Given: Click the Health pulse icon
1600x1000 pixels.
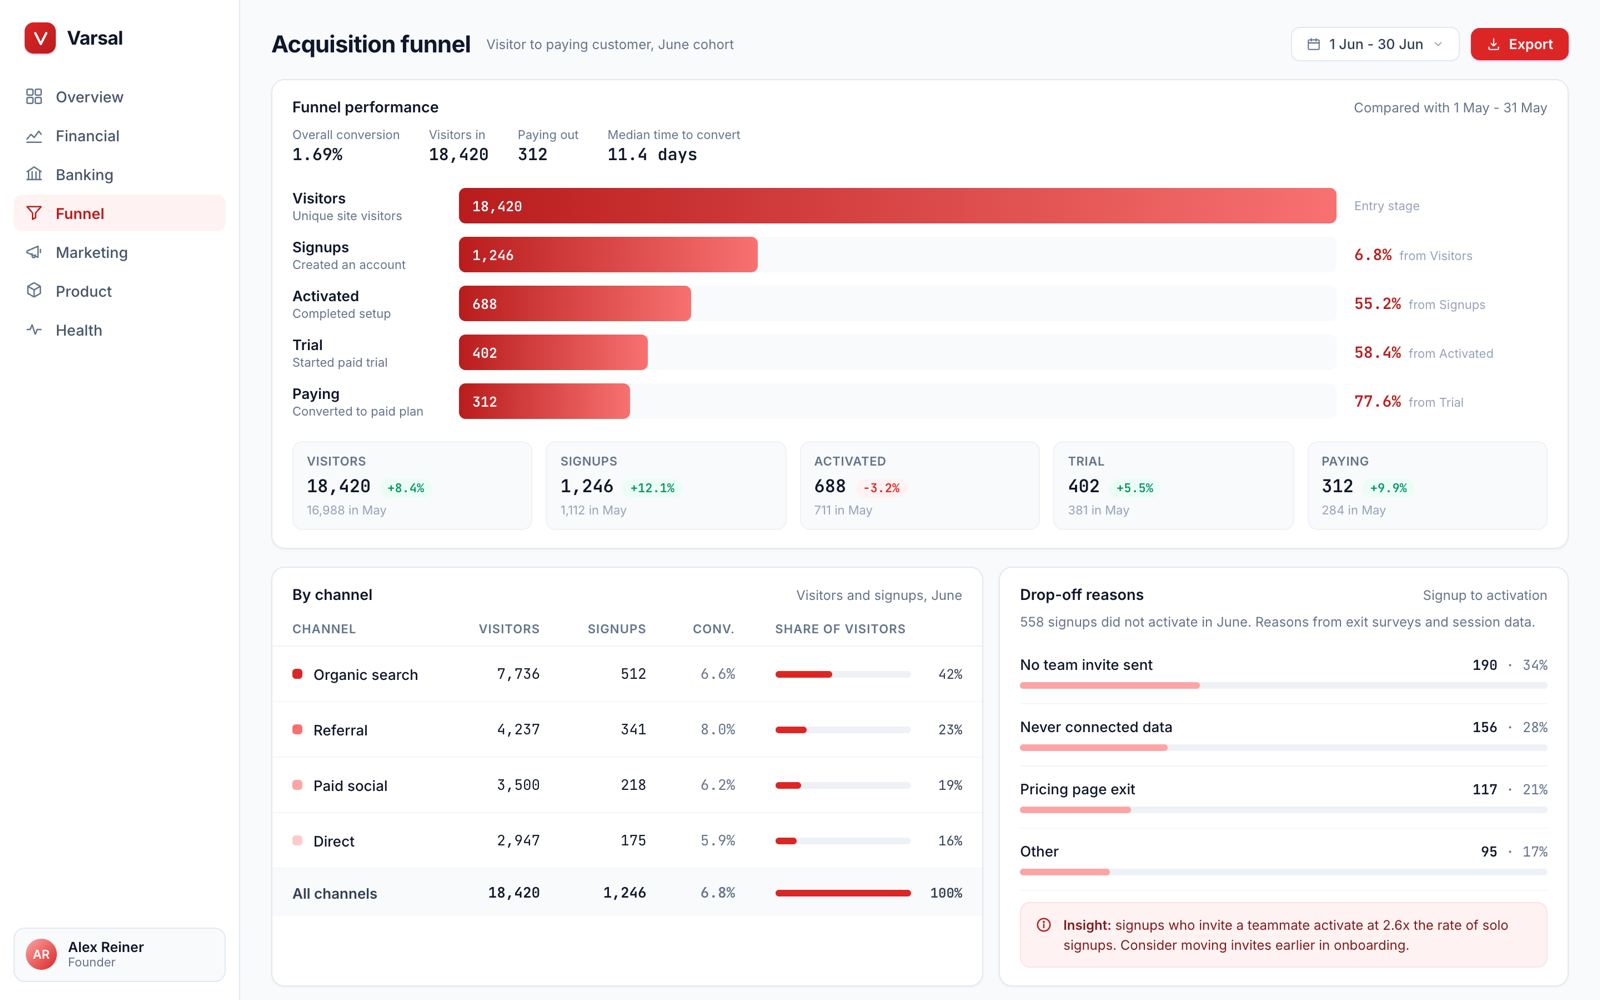Looking at the screenshot, I should (34, 330).
